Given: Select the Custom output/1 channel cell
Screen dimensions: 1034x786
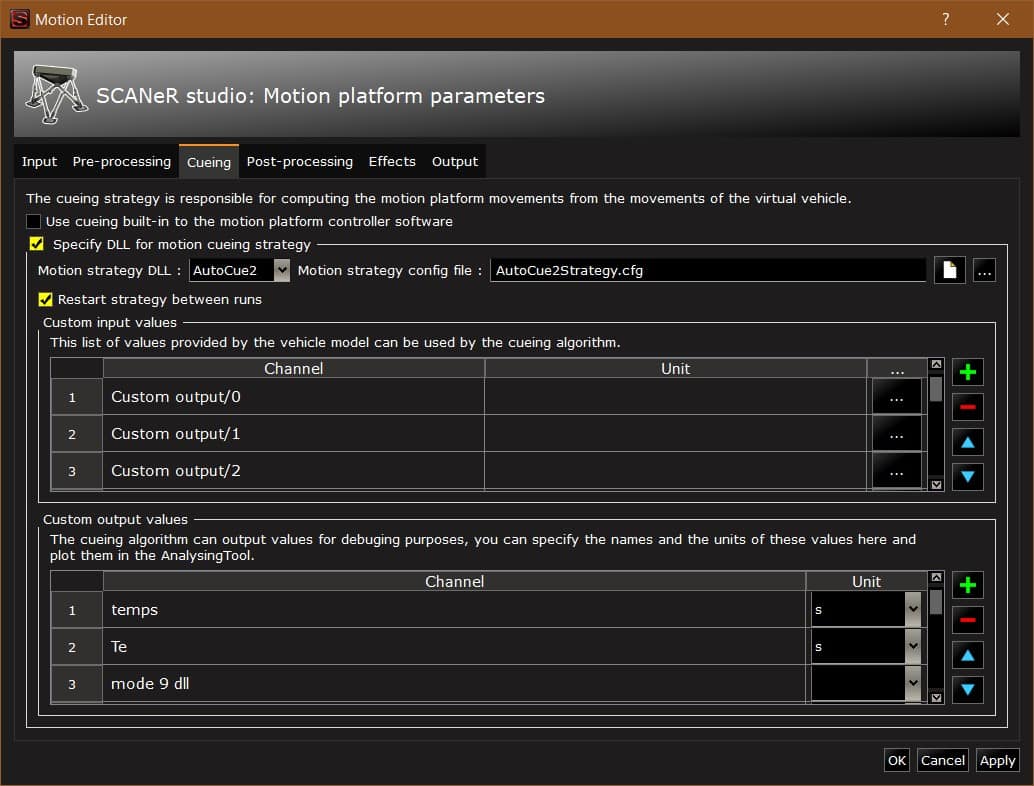Looking at the screenshot, I should 293,434.
